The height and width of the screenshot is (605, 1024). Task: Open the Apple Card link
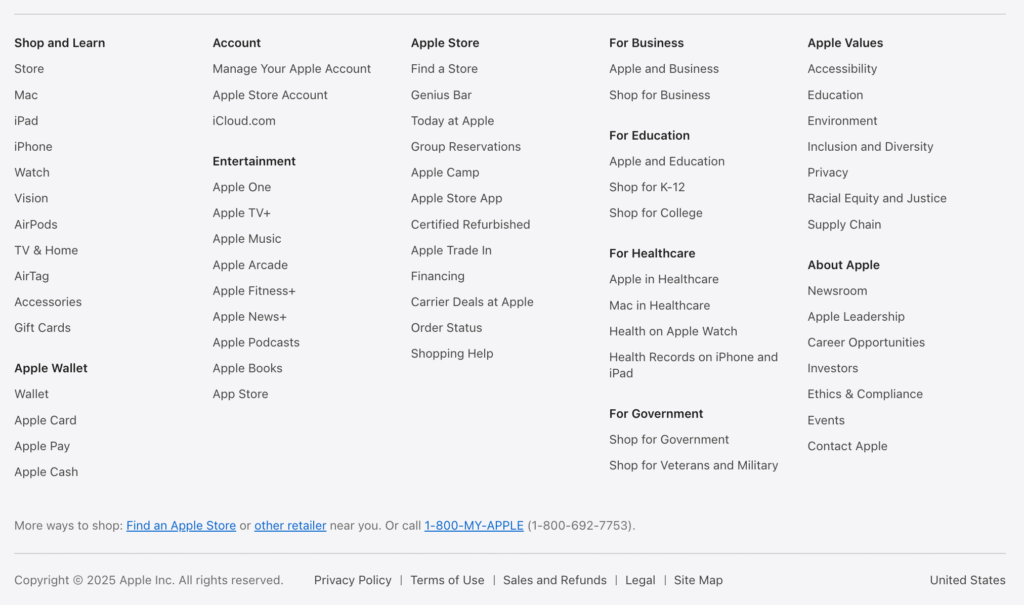(x=45, y=420)
